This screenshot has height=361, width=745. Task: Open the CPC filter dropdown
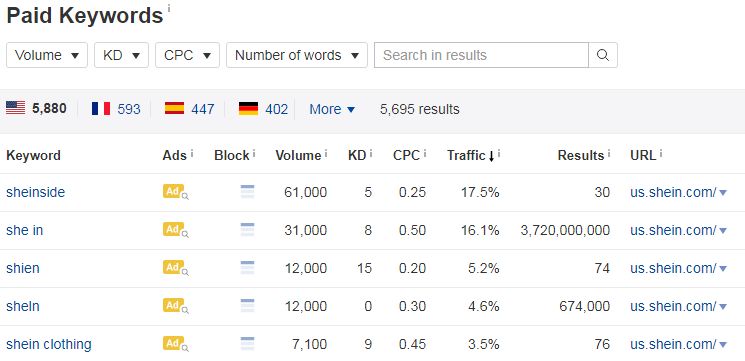click(x=188, y=55)
